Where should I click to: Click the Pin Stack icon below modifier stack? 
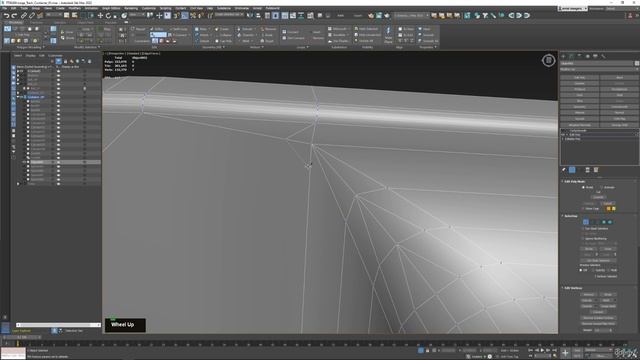(564, 170)
